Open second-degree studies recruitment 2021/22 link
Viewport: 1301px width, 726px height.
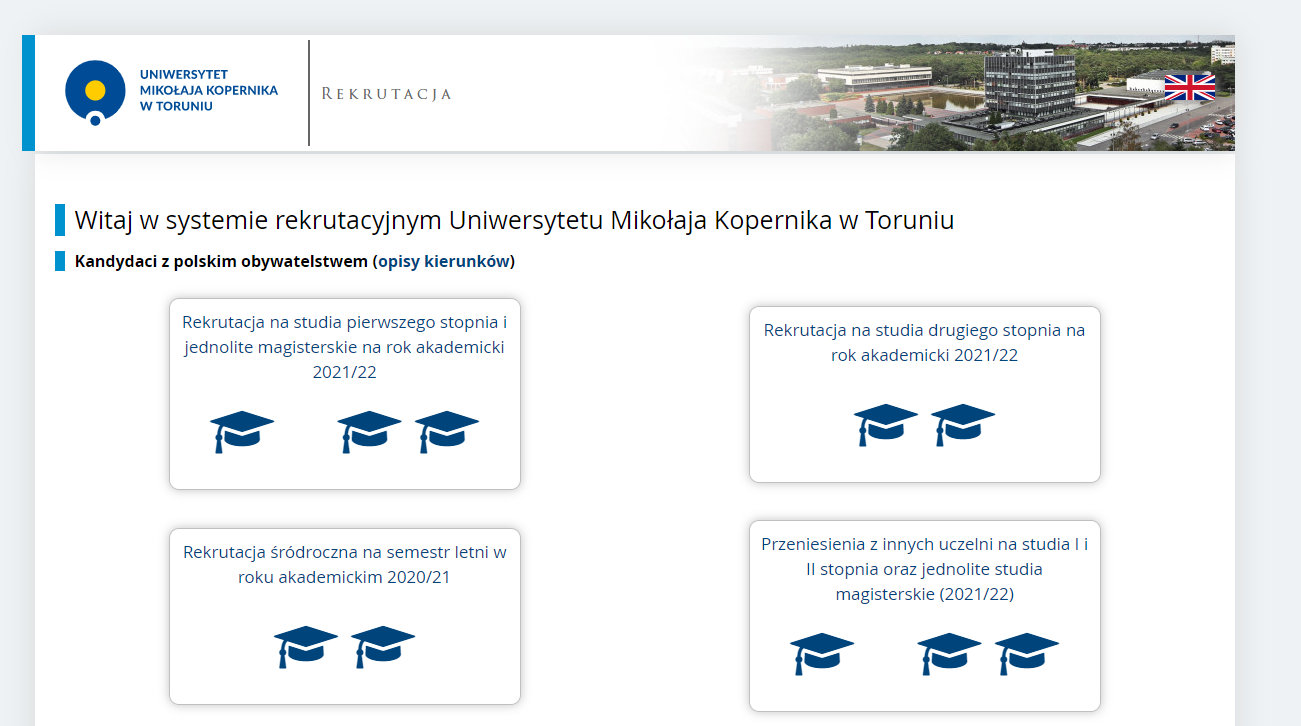[x=924, y=342]
